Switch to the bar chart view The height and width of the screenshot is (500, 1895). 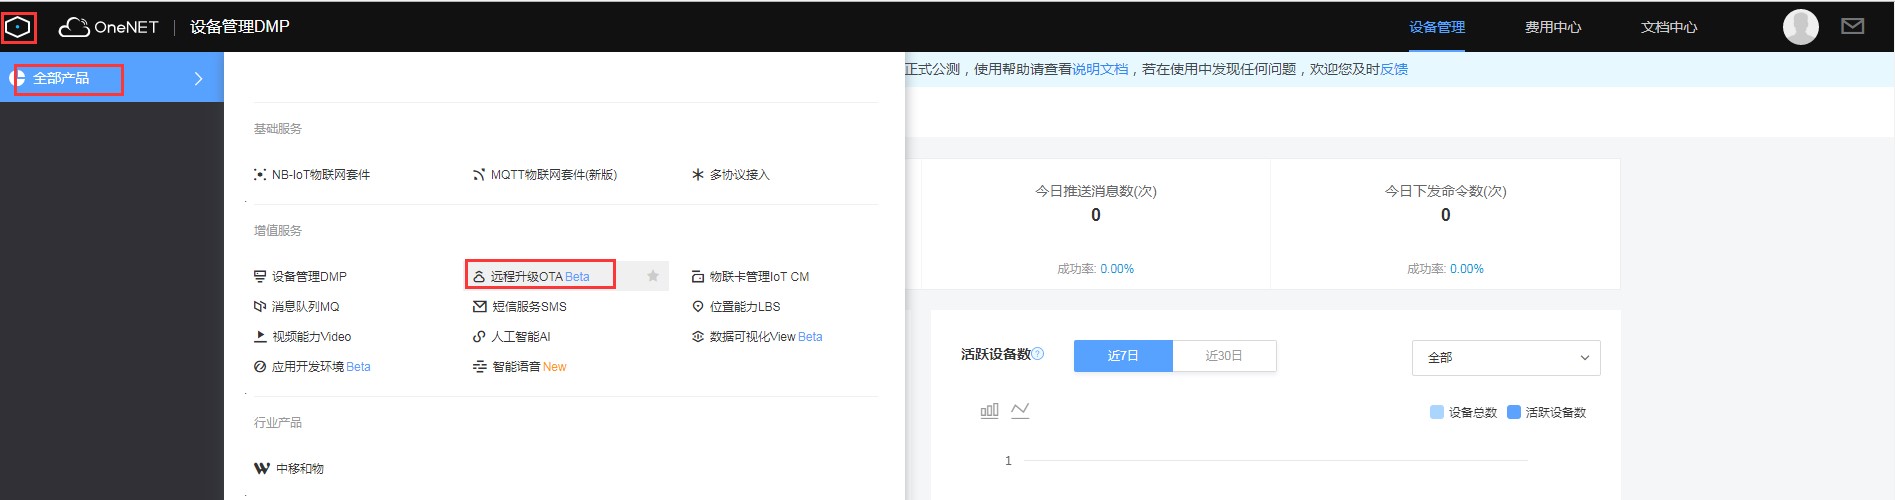(x=989, y=410)
